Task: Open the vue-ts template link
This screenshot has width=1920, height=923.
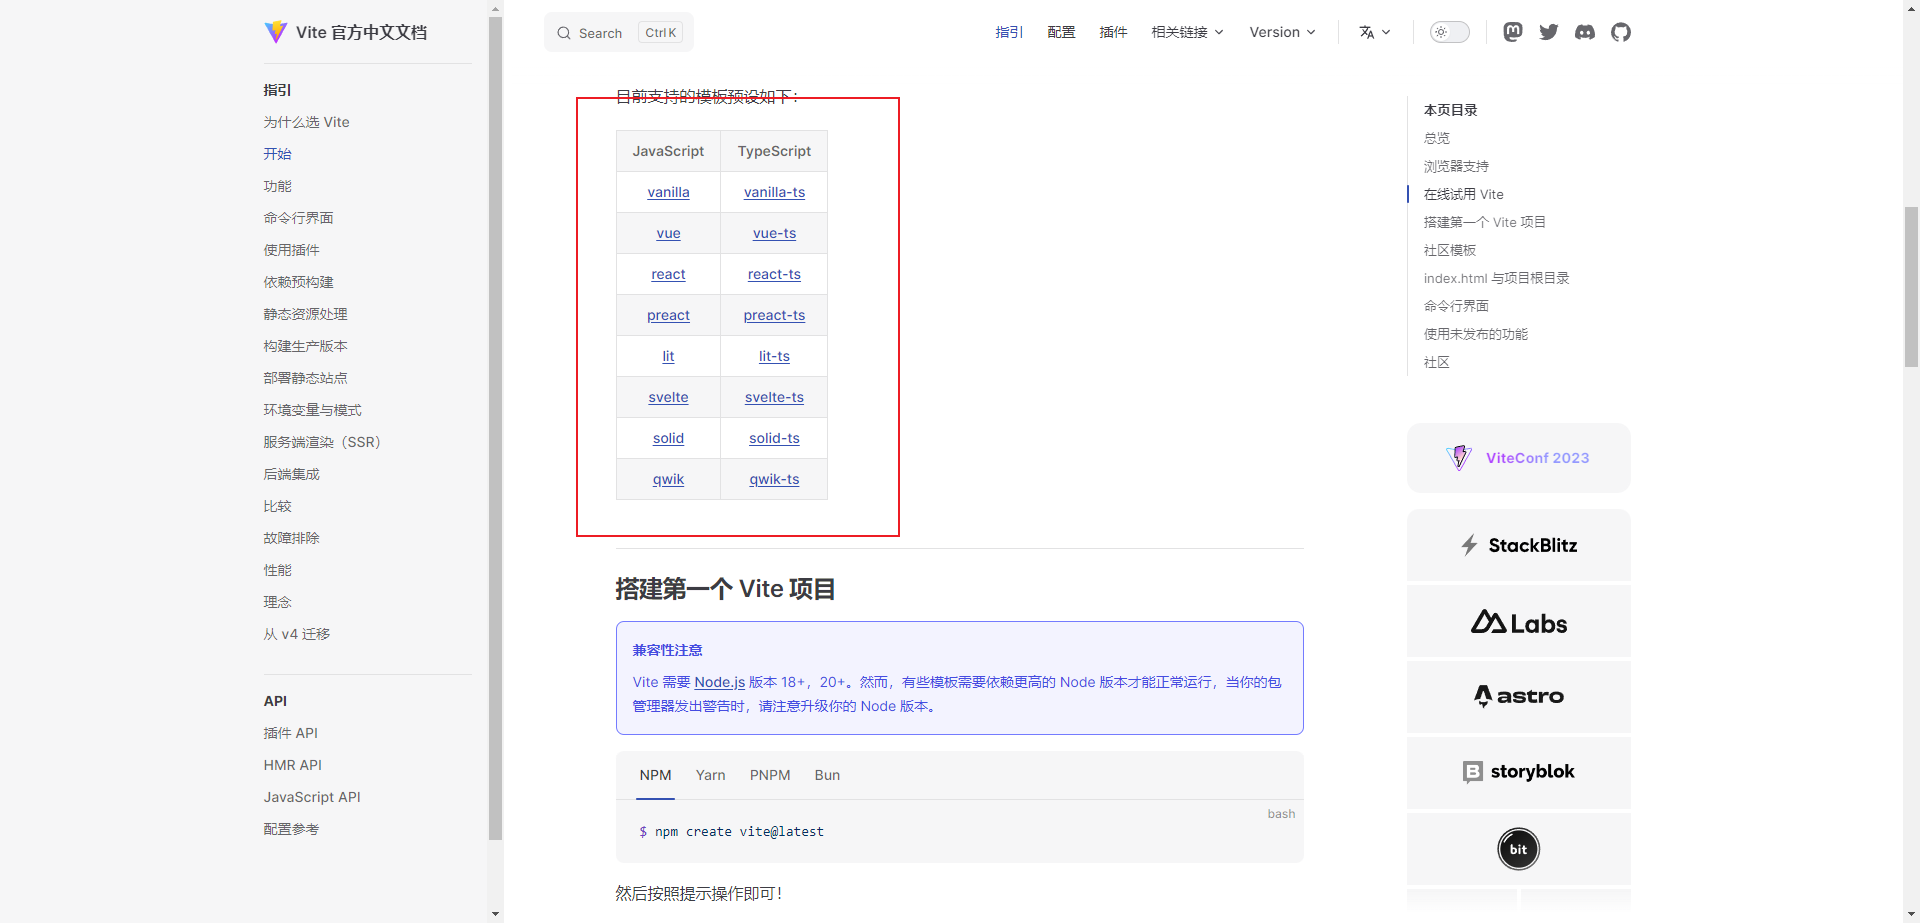Action: tap(774, 233)
